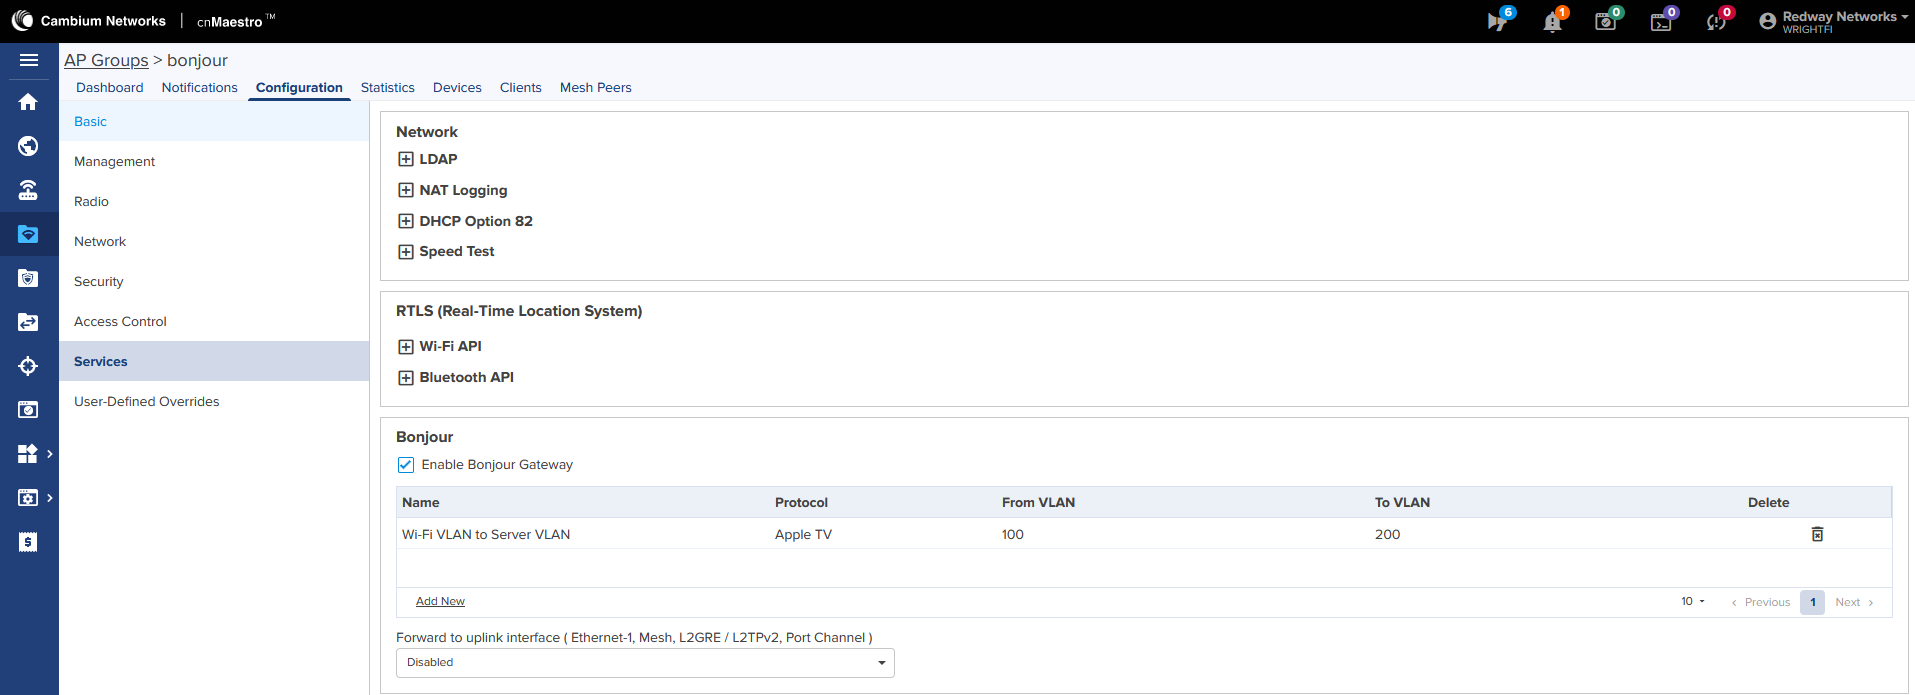Open Forward to uplink interface dropdown
Viewport: 1915px width, 695px height.
click(645, 663)
